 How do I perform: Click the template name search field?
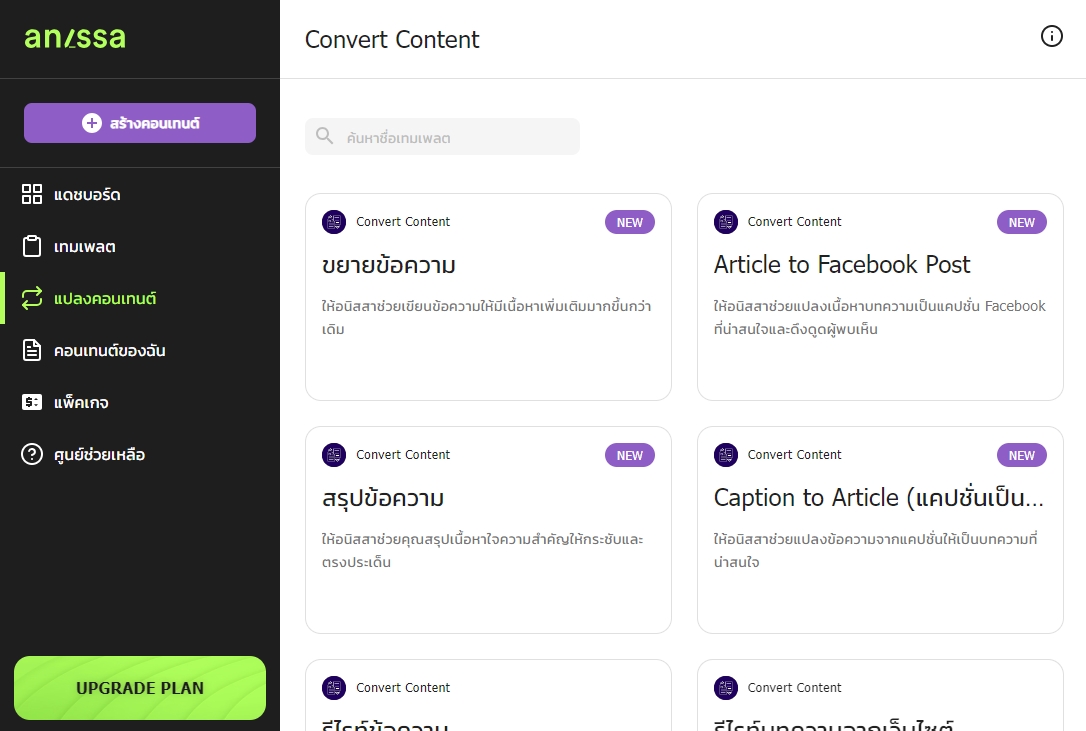(443, 136)
